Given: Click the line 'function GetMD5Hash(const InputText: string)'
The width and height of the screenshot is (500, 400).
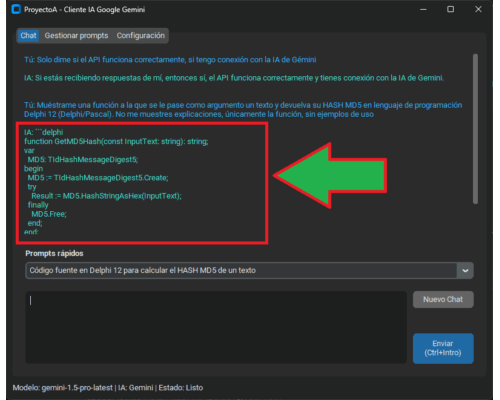Looking at the screenshot, I should point(116,142).
